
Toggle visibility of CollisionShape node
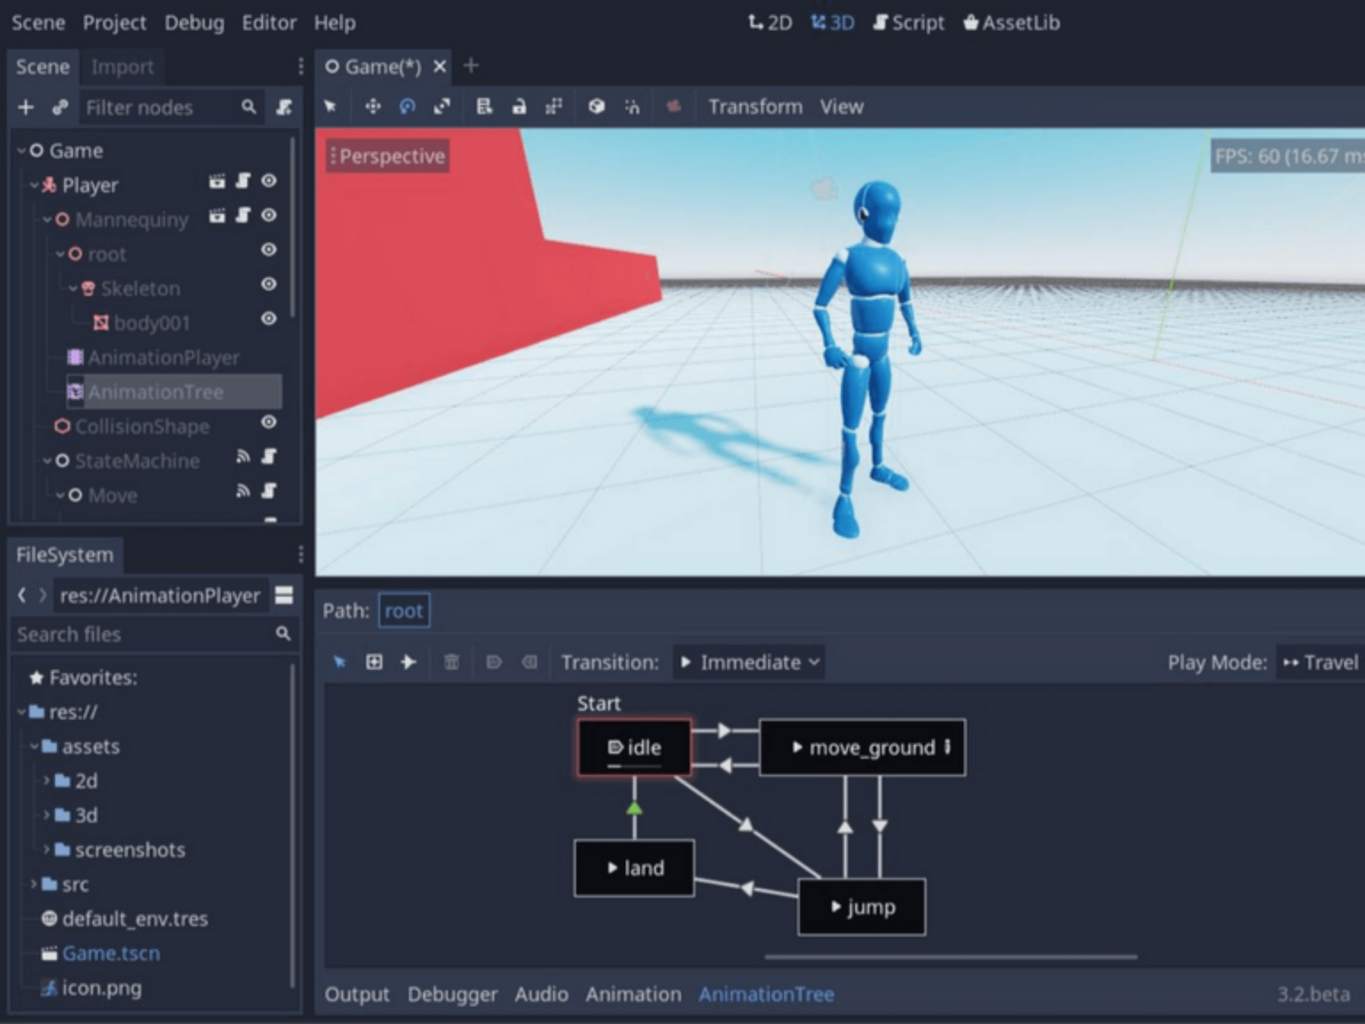coord(269,423)
